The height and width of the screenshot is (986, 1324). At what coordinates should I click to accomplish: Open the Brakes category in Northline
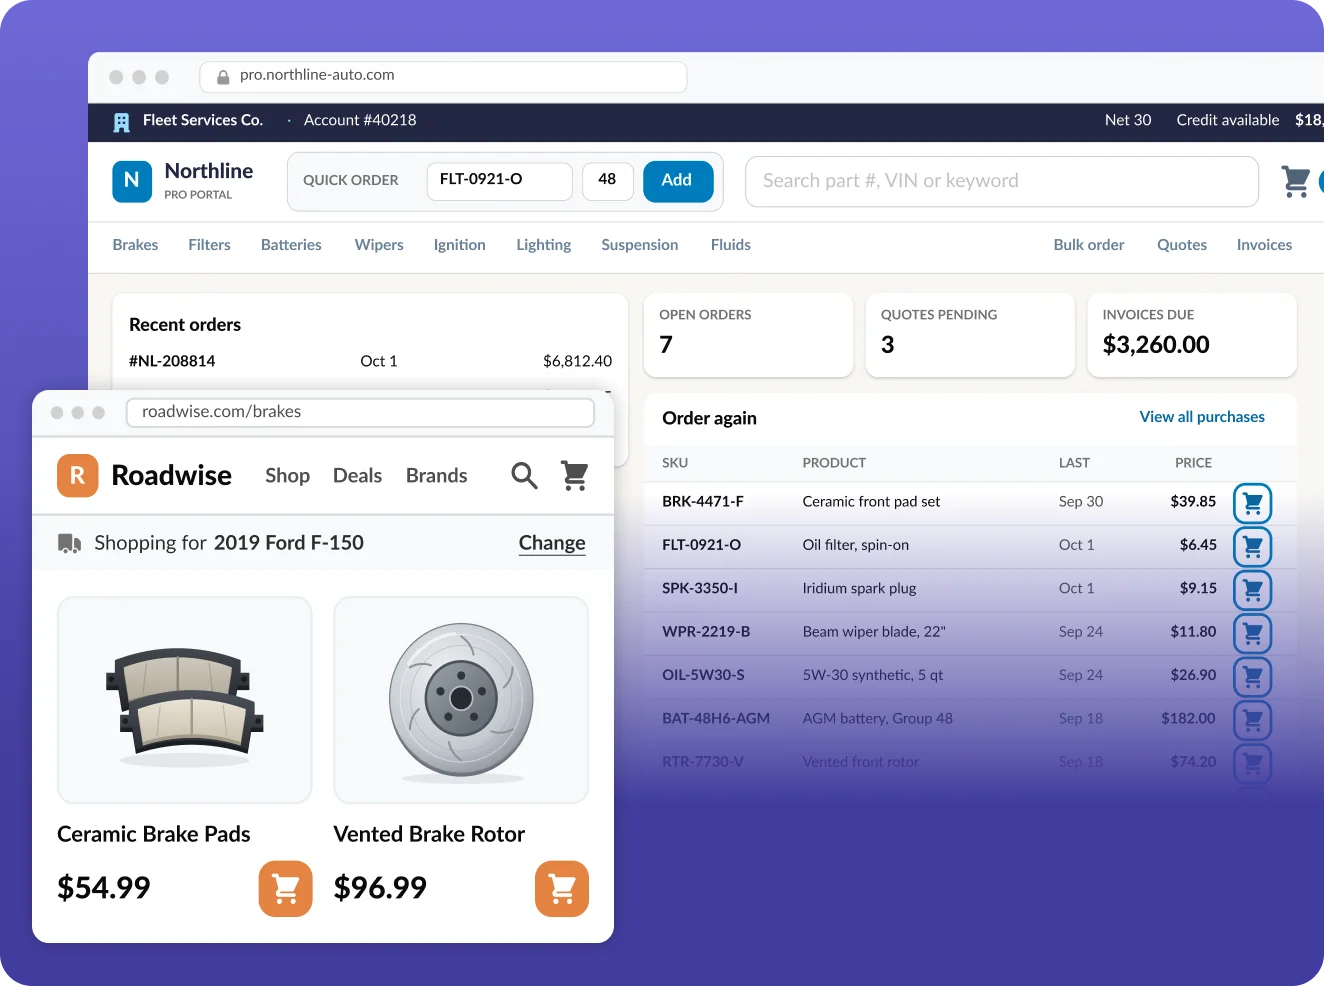[135, 245]
